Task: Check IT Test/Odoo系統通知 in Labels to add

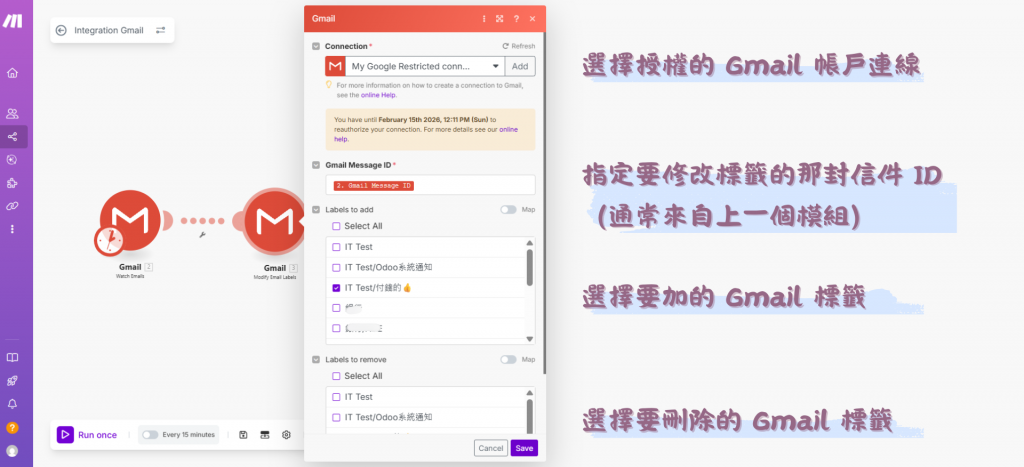Action: [336, 267]
